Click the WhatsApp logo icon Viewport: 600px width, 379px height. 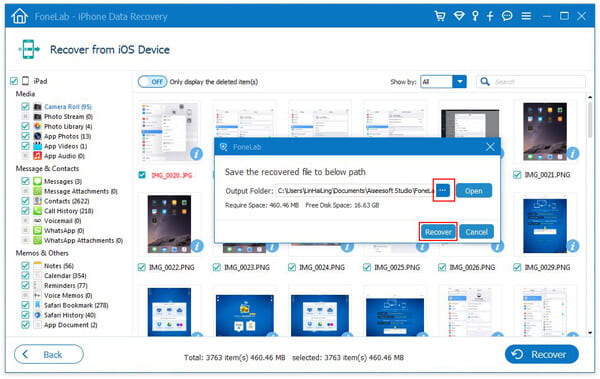(38, 230)
